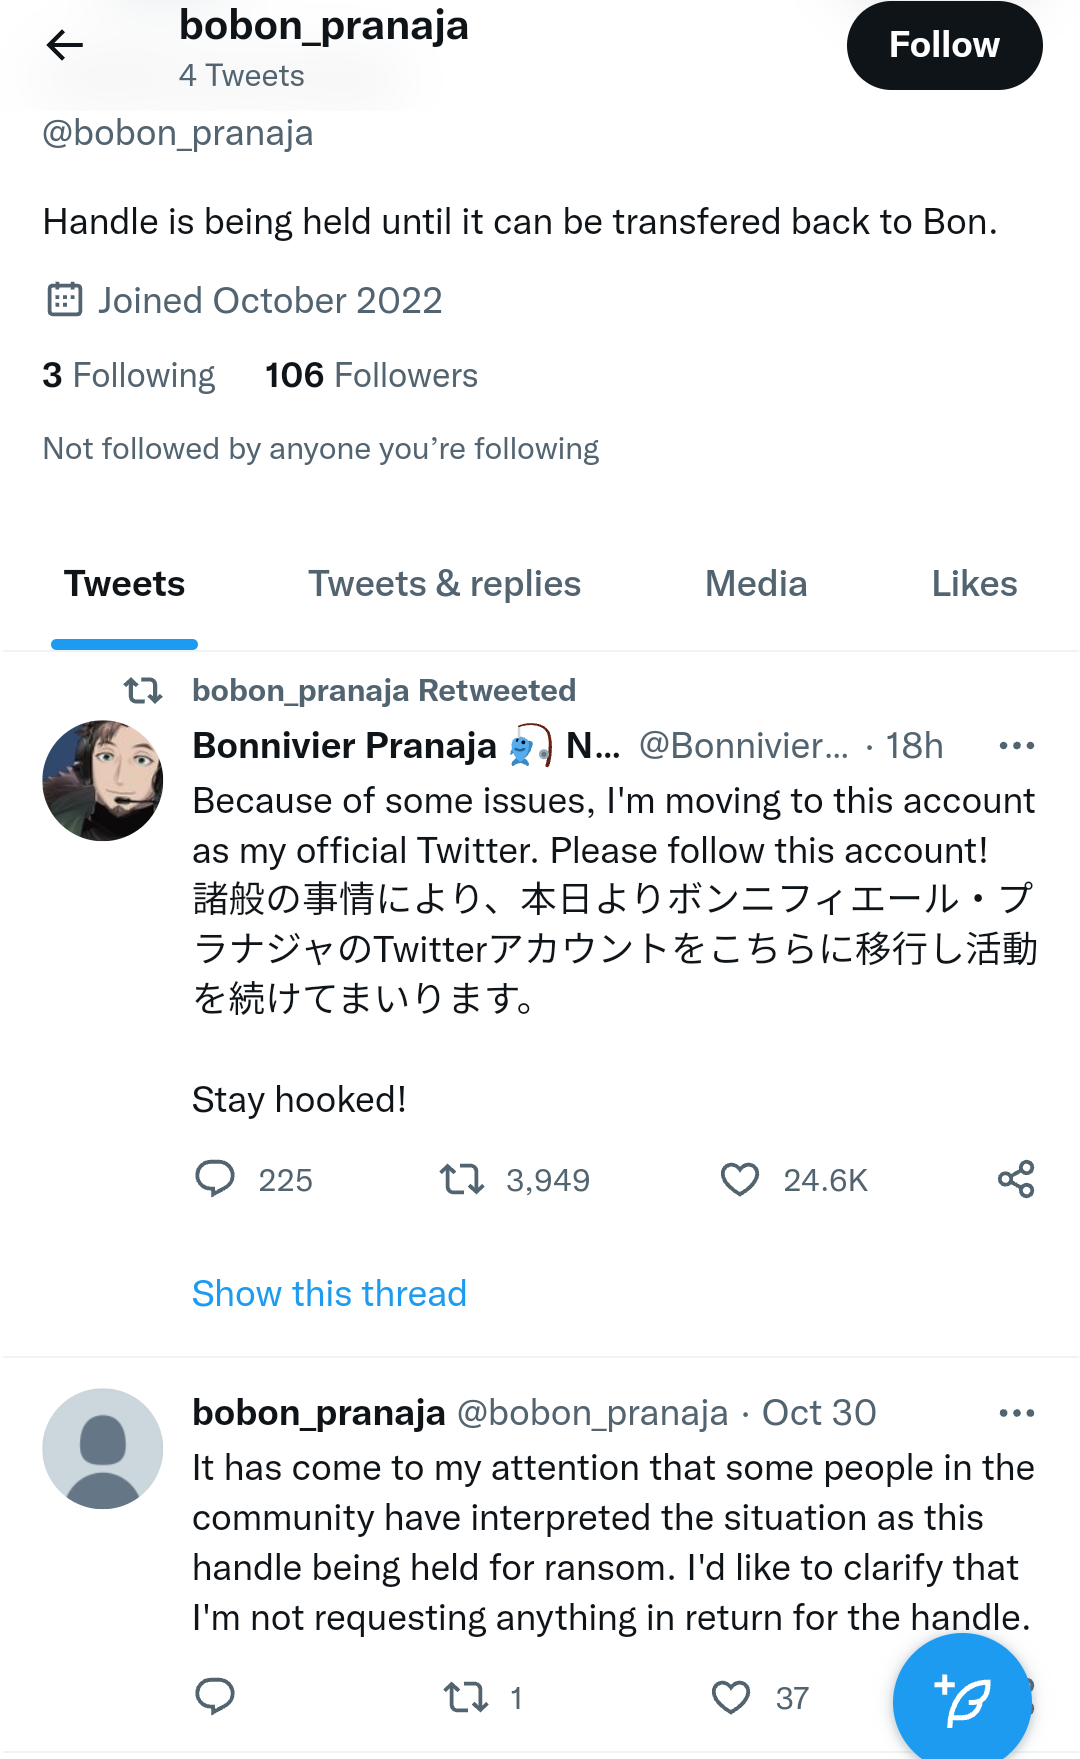Retweet the Oct 30 tweet
Viewport: 1080px width, 1759px height.
tap(466, 1697)
